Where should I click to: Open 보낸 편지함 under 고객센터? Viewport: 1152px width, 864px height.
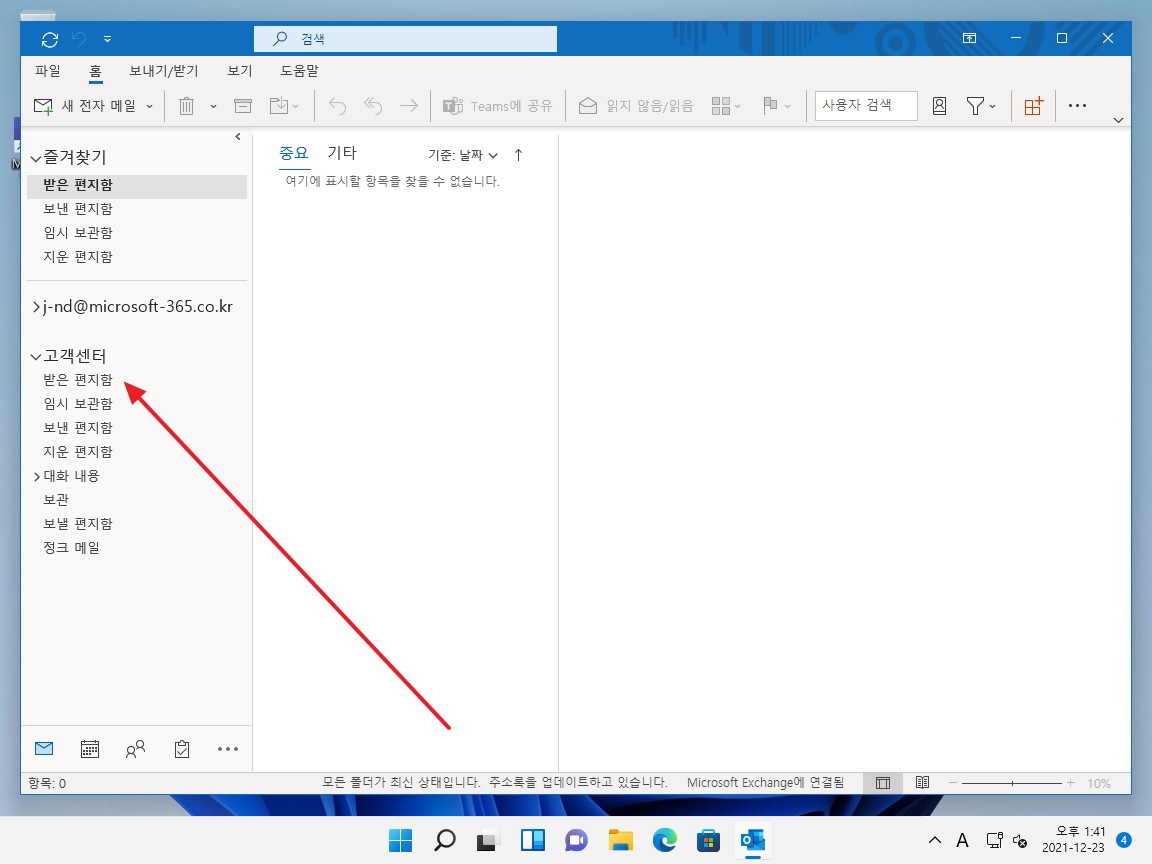click(78, 428)
